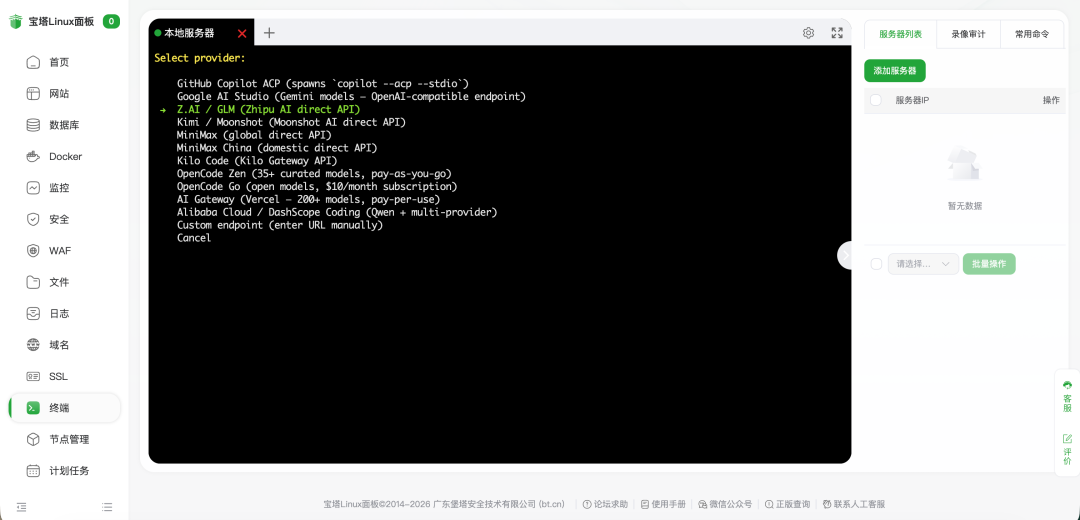Toggle terminal fullscreen icon

(837, 32)
